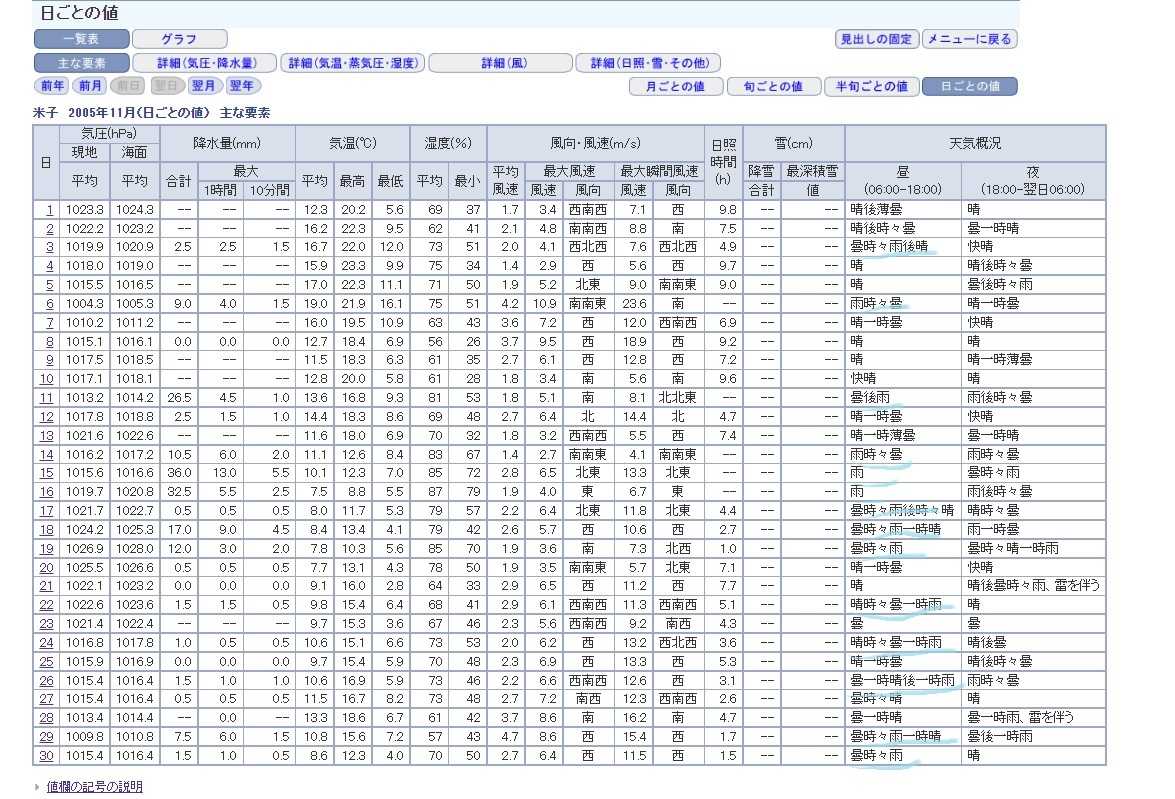Open the day 7 link
This screenshot has height=799, width=1175.
point(50,322)
